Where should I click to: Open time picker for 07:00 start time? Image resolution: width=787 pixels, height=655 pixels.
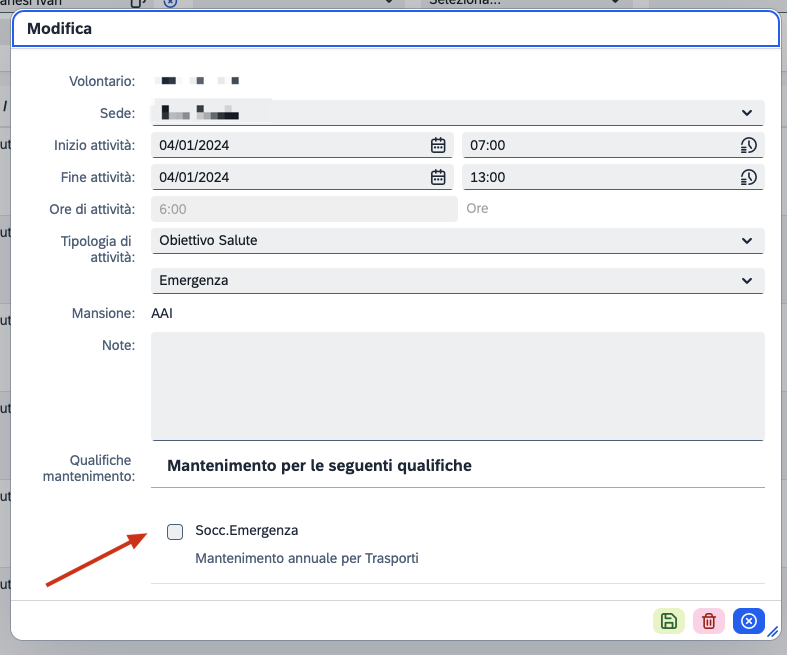748,145
